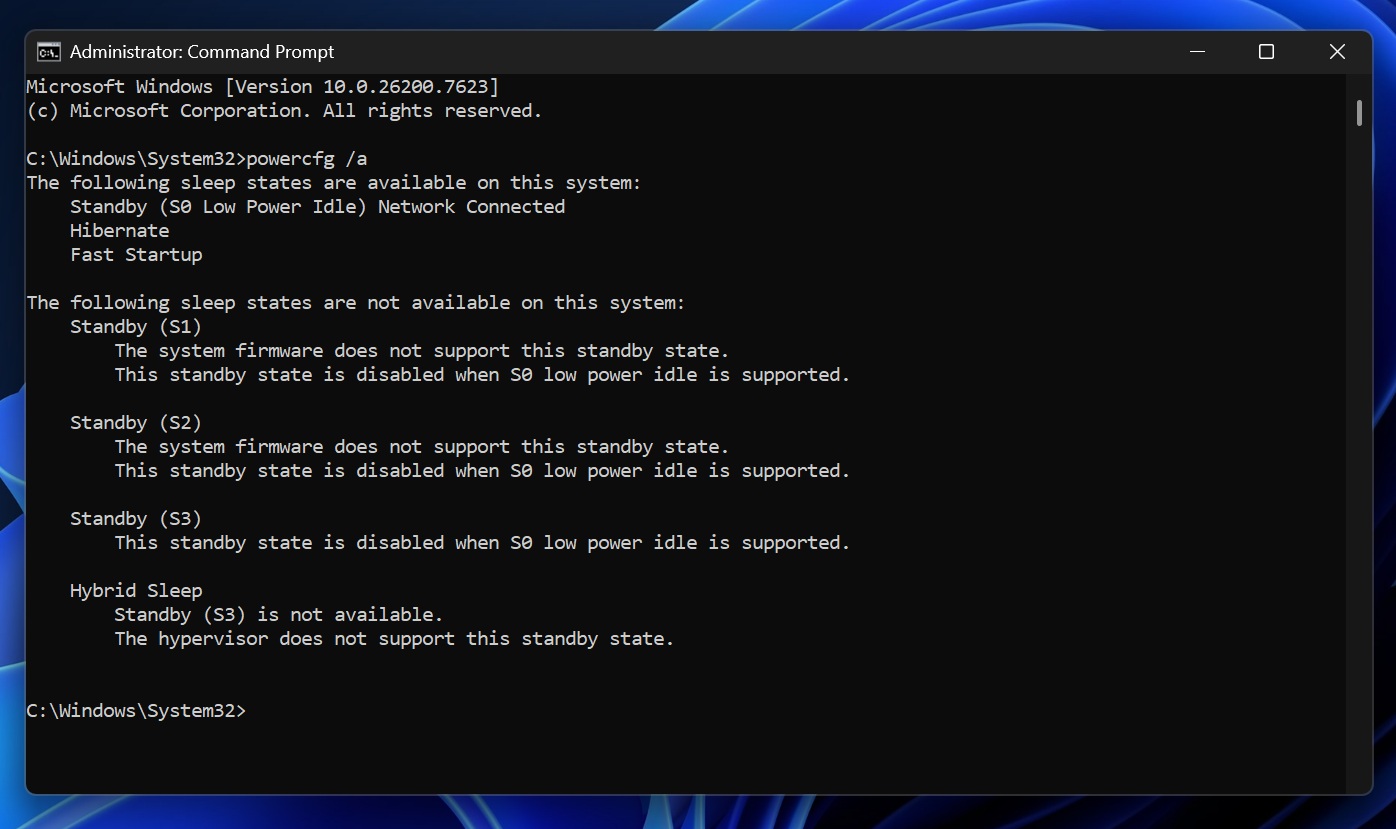This screenshot has width=1396, height=829.
Task: Click the blue desktop wallpaper outside window
Action: pos(1385,400)
